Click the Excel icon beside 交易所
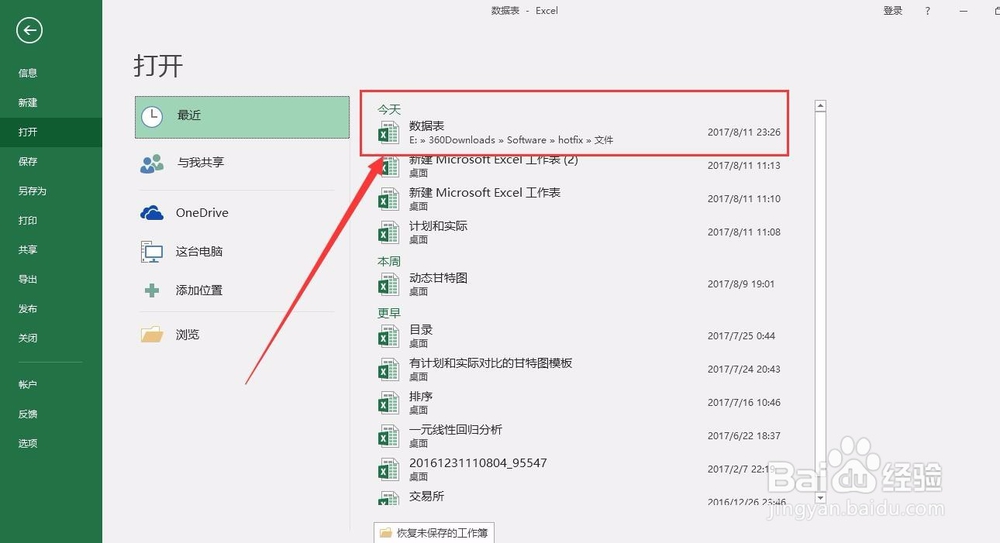 click(x=388, y=498)
